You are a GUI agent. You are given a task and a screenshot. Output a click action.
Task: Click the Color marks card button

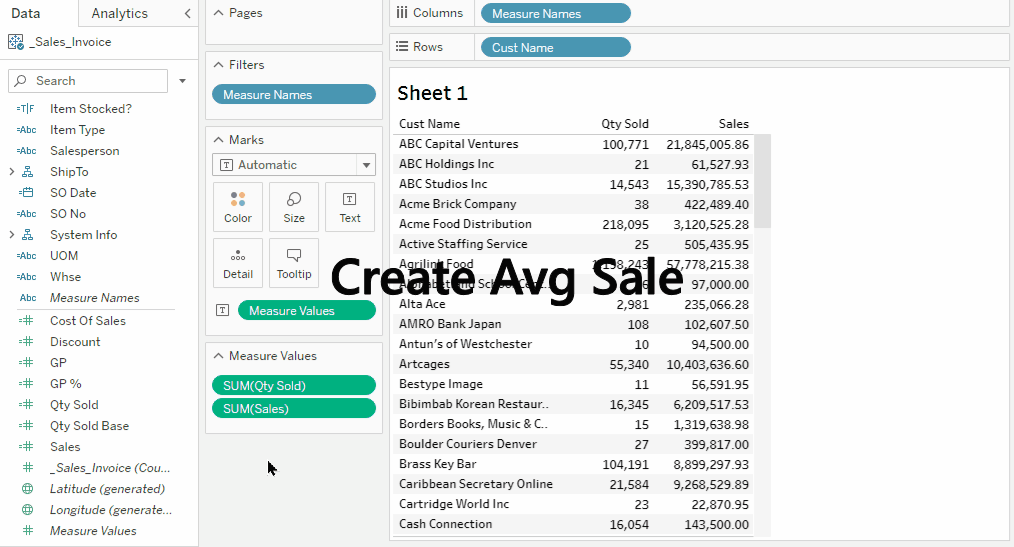tap(238, 207)
